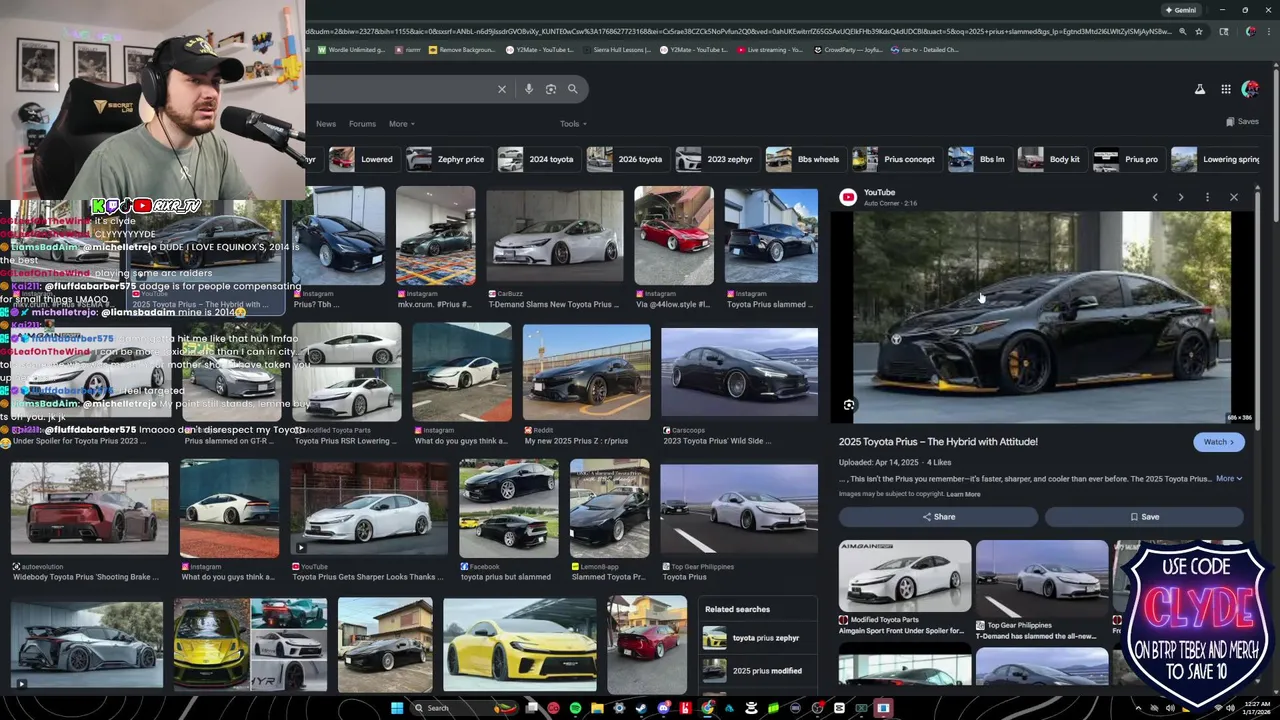The width and height of the screenshot is (1280, 720).
Task: Open the Learn More copyright link
Action: click(x=964, y=494)
